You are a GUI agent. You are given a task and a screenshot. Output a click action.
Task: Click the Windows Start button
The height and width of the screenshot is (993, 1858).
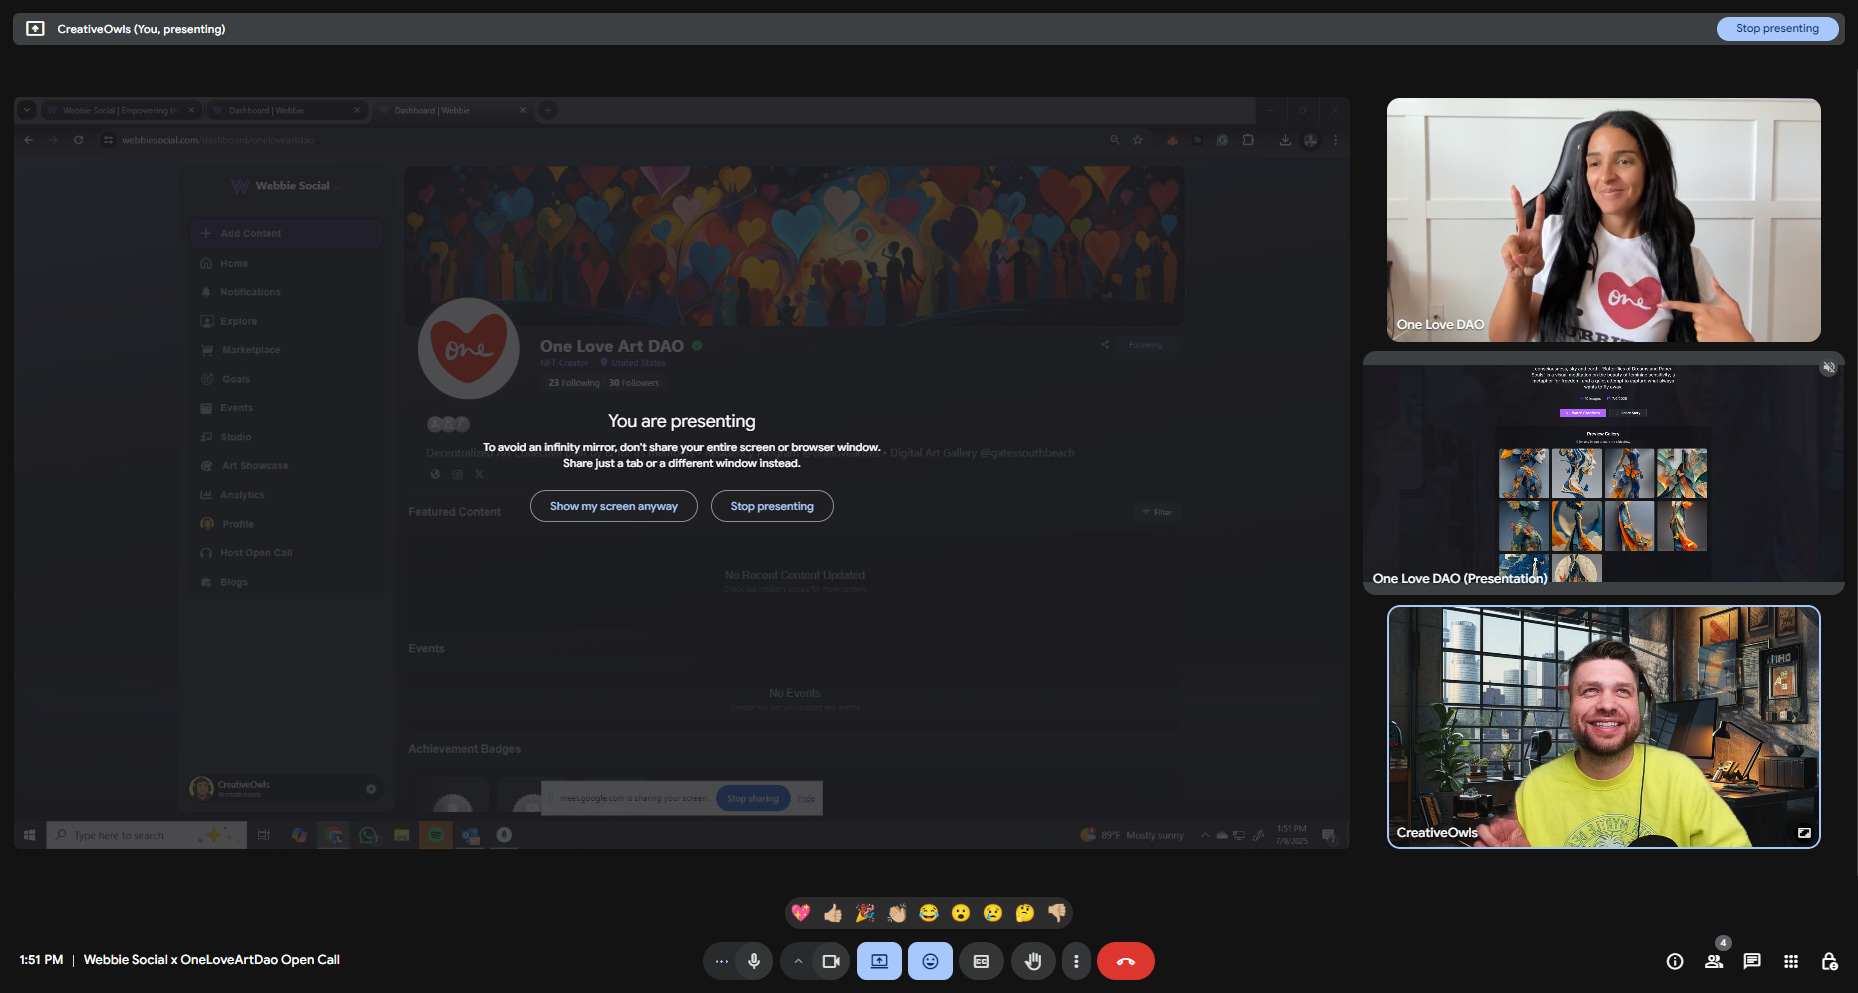[29, 835]
